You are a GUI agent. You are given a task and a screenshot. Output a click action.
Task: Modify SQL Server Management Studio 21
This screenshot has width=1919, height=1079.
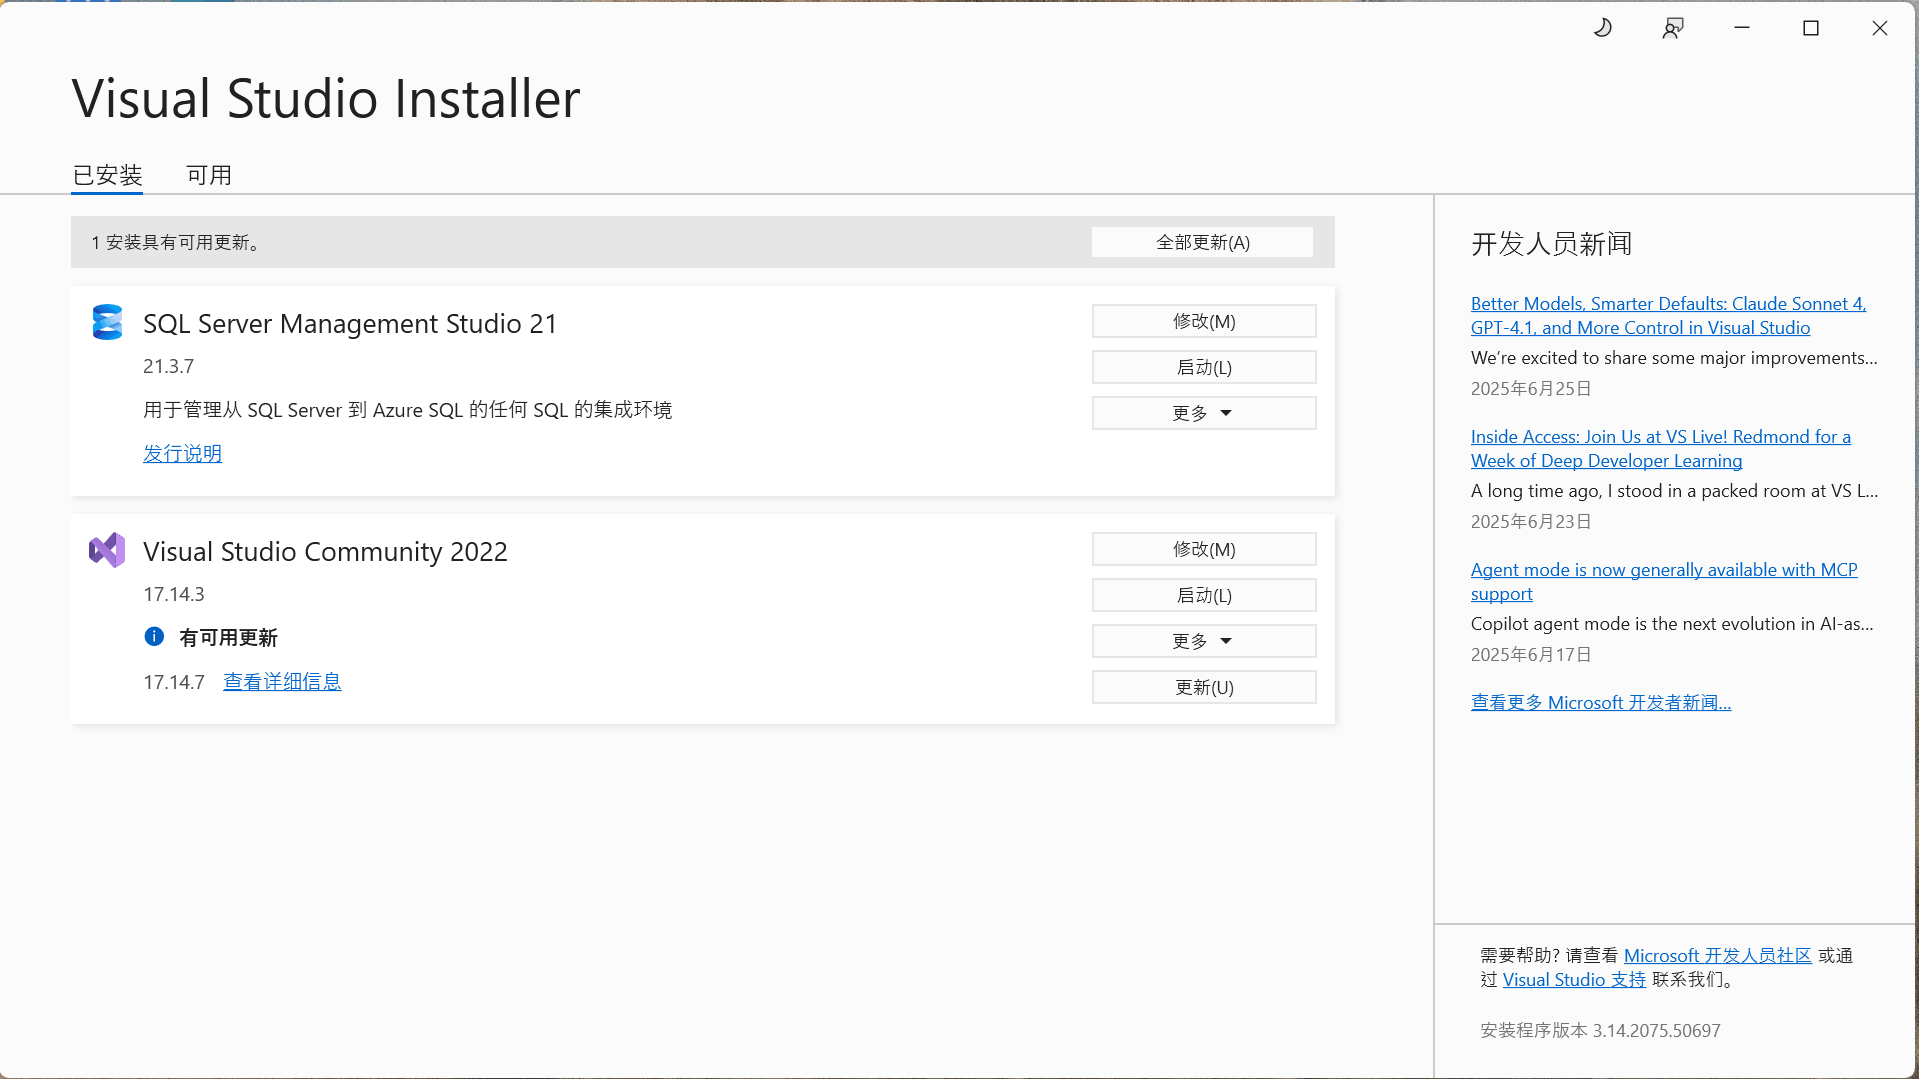tap(1204, 321)
